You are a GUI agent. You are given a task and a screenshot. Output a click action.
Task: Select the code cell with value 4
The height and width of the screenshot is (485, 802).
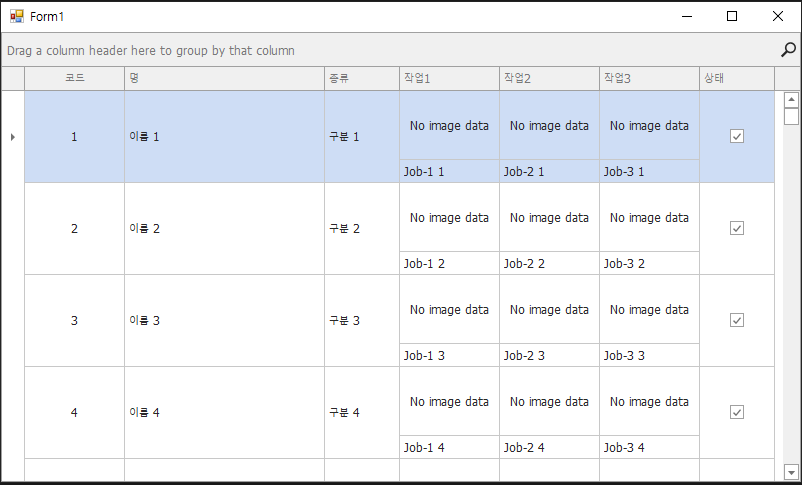(x=75, y=412)
